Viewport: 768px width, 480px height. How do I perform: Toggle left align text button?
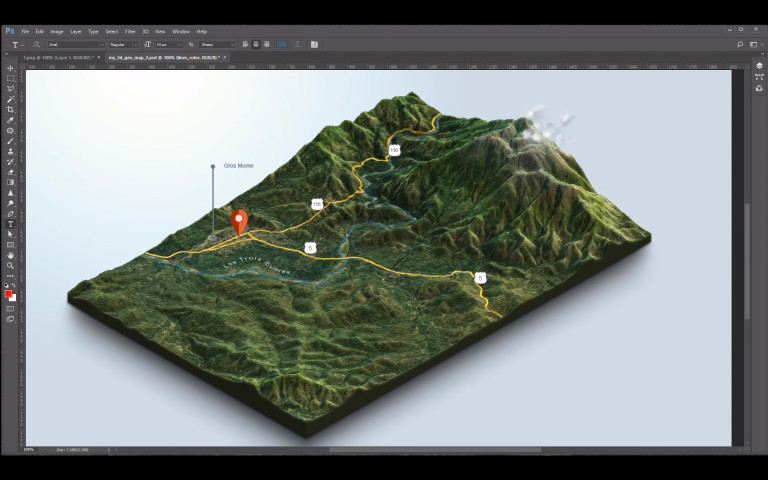click(x=246, y=44)
